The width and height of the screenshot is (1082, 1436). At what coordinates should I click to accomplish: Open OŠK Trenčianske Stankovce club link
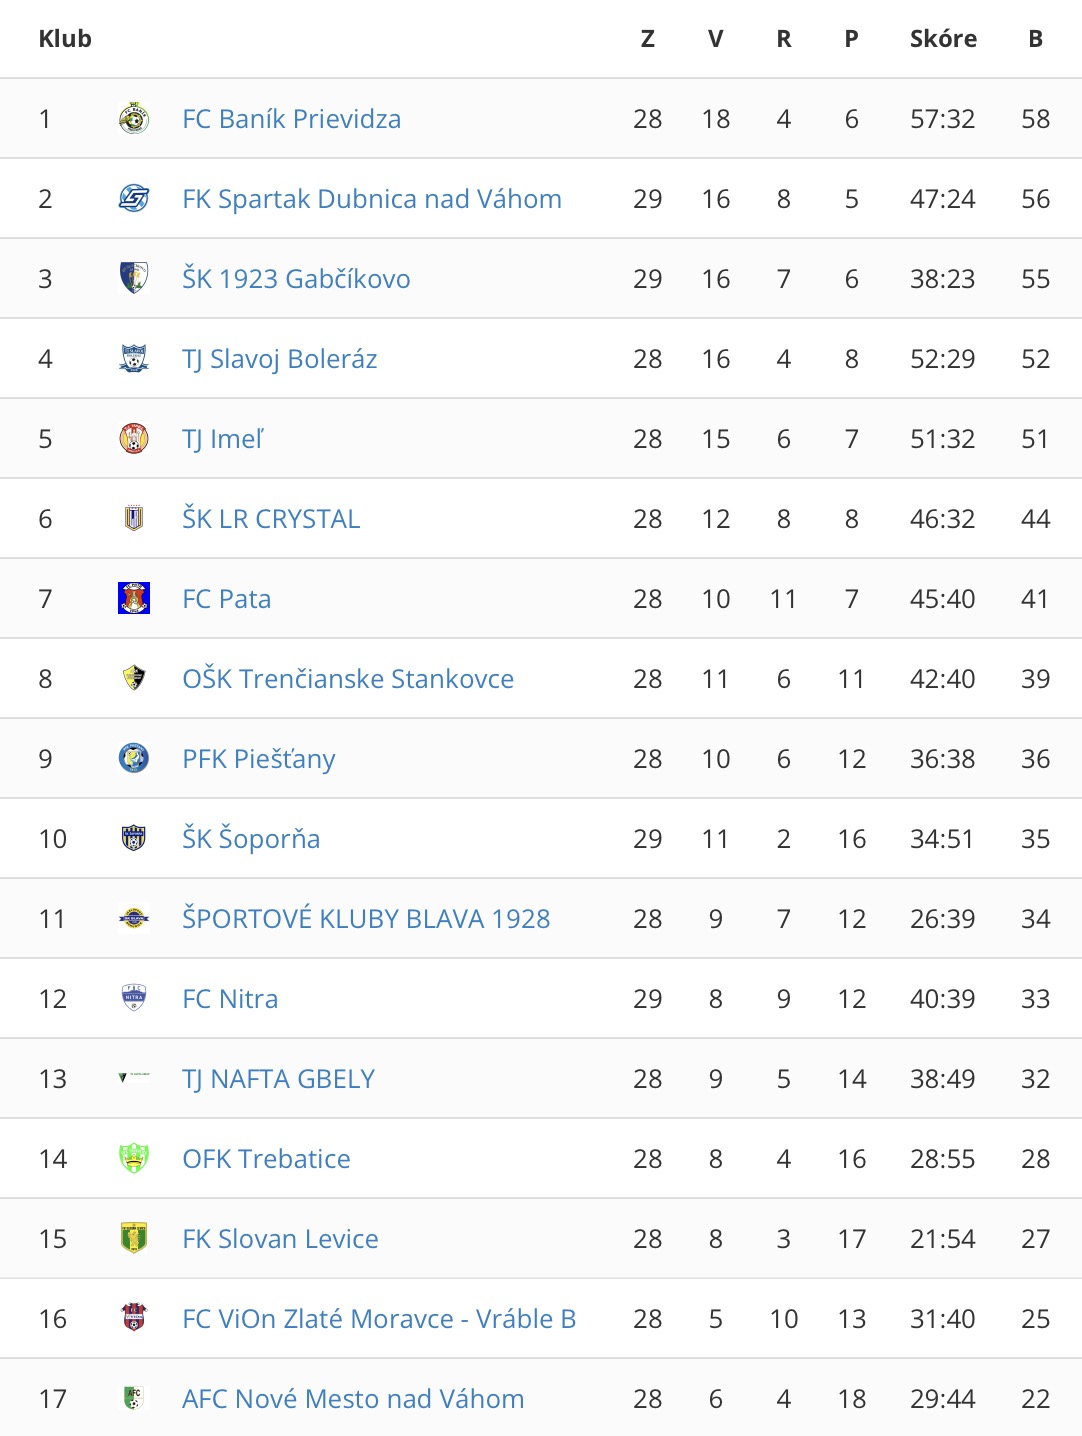(x=348, y=679)
